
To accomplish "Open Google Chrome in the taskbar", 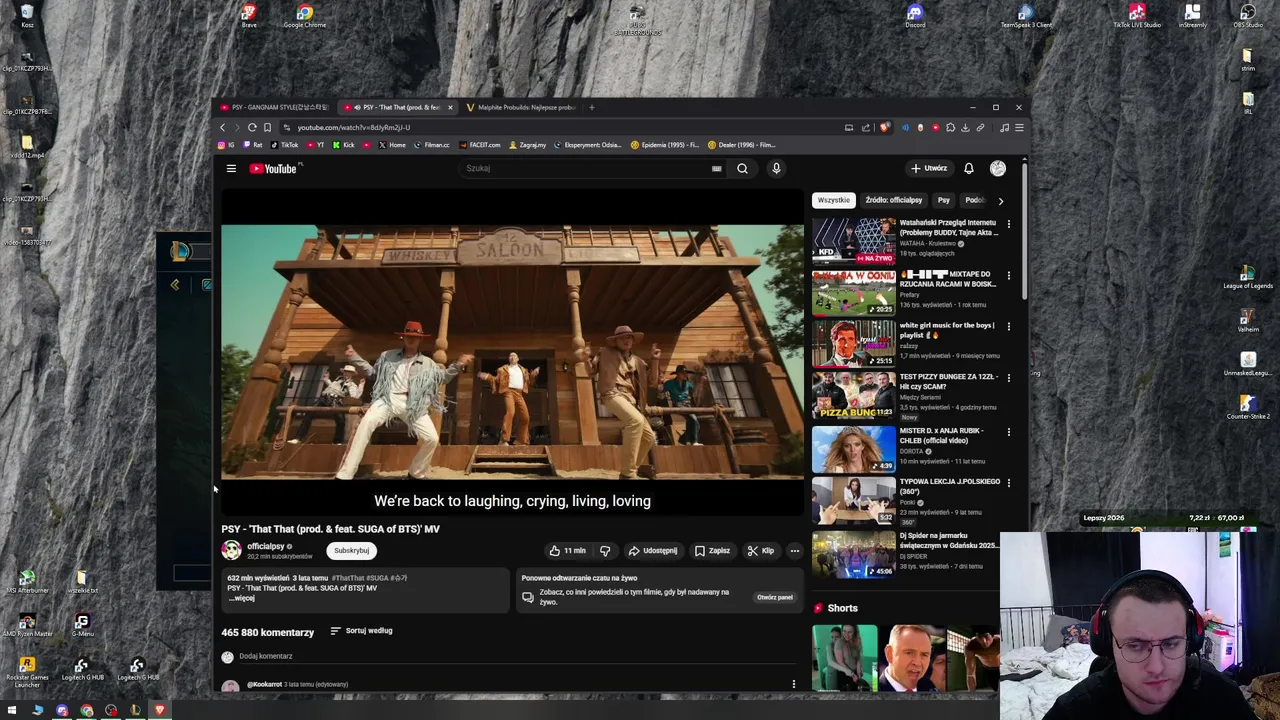I will pyautogui.click(x=87, y=710).
